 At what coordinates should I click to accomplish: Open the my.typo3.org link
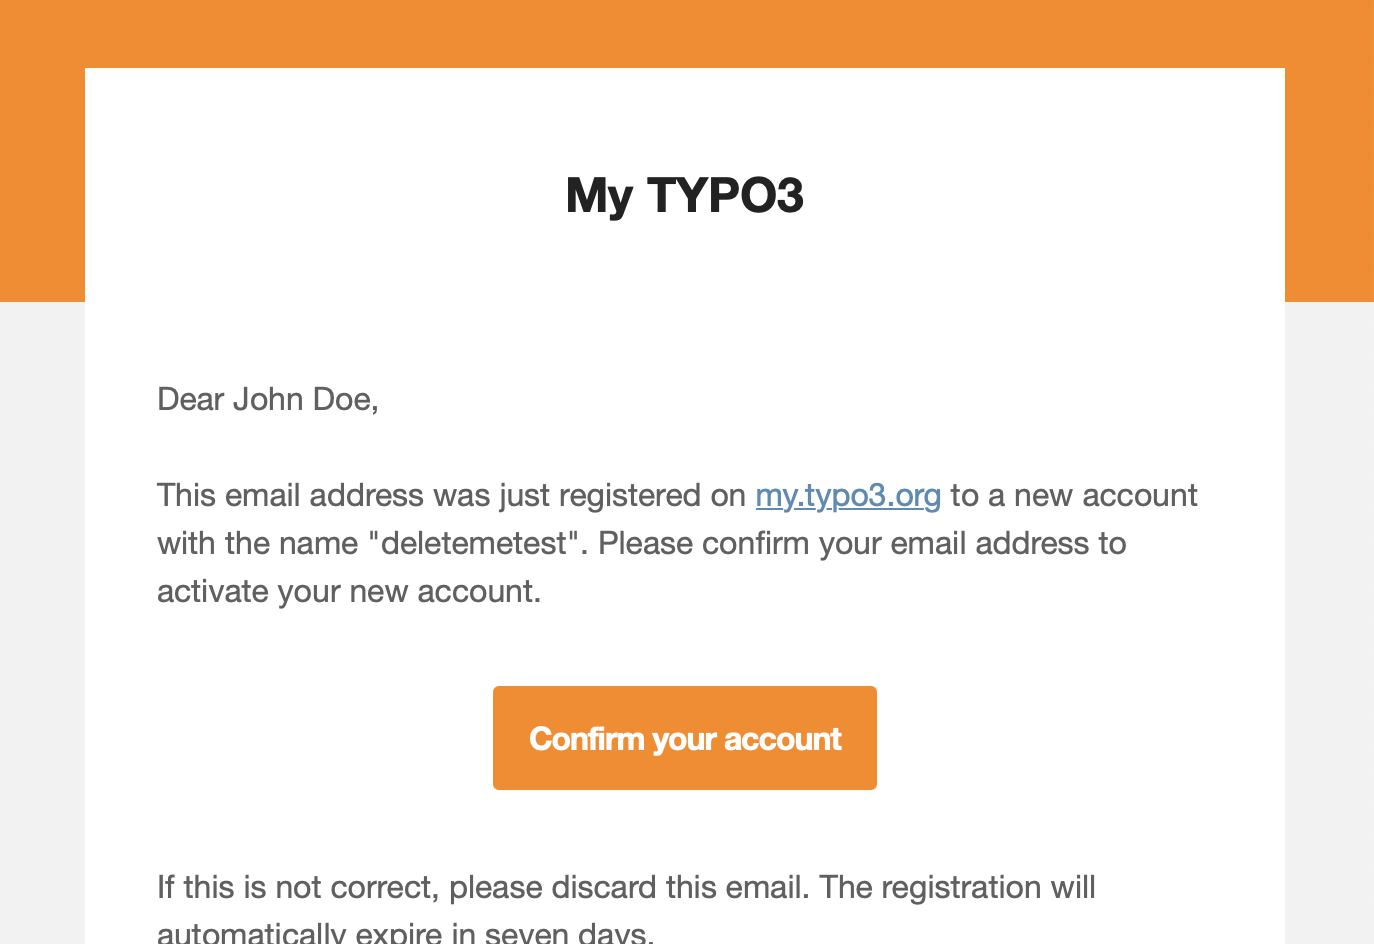coord(848,496)
